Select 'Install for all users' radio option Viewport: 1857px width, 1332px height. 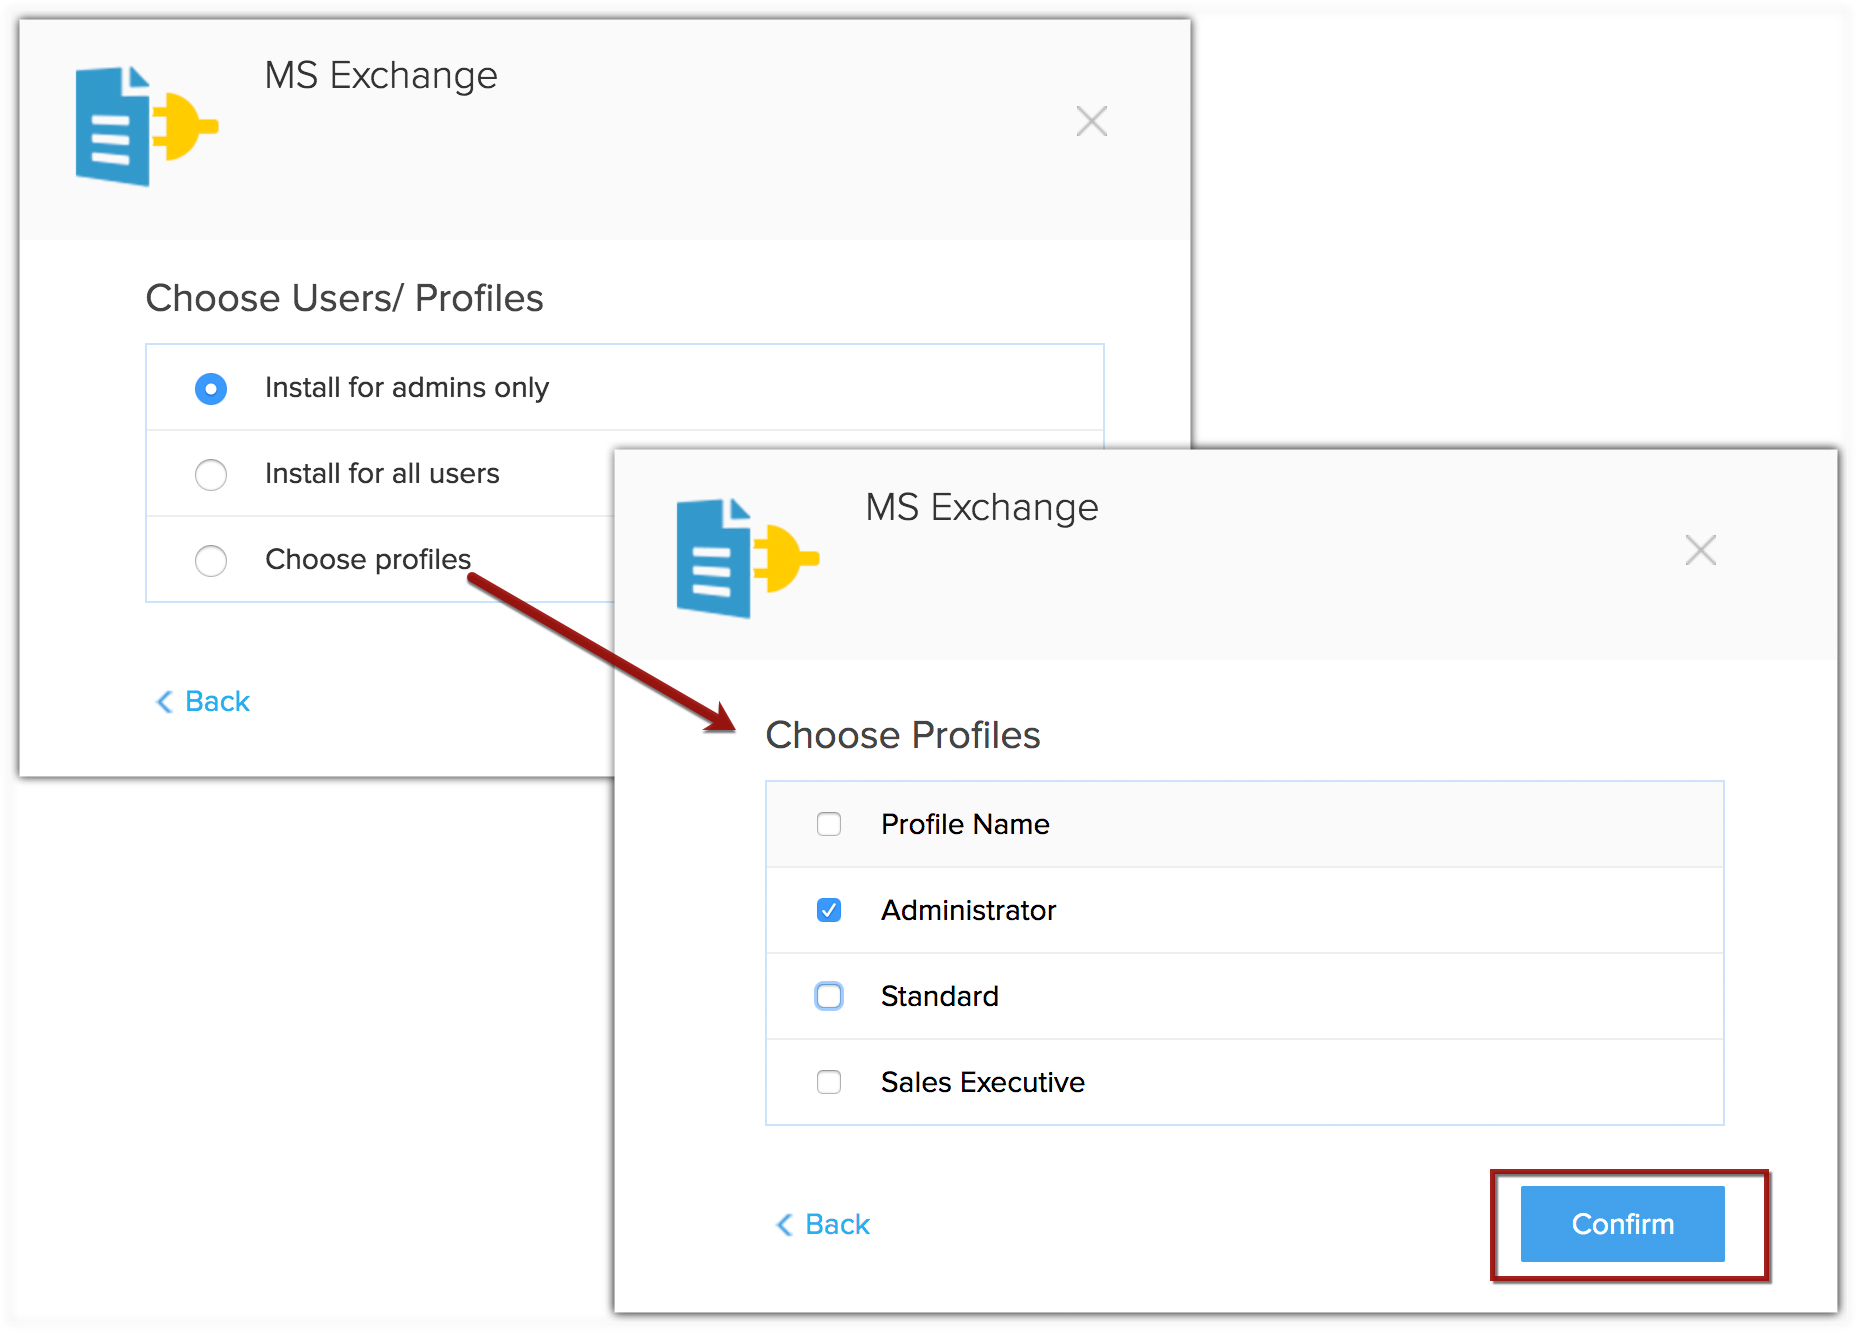point(211,474)
